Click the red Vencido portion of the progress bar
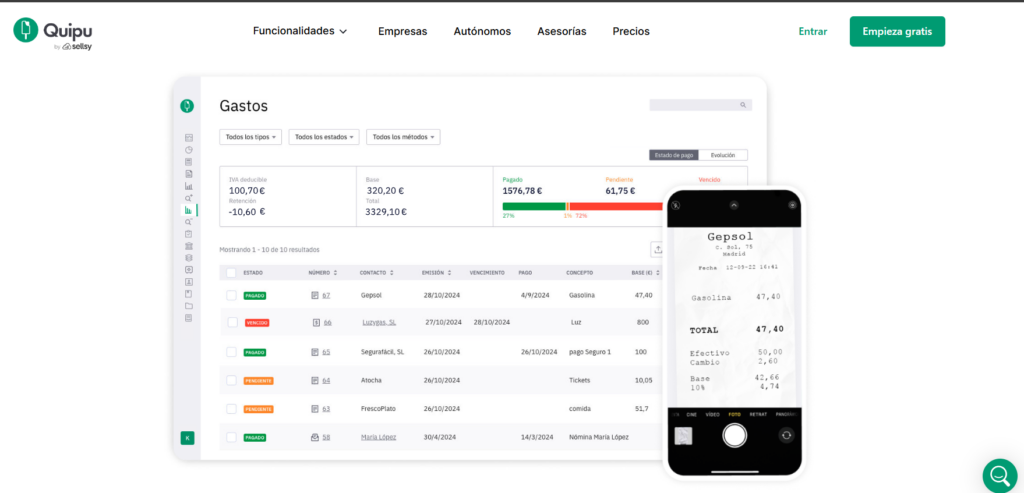The width and height of the screenshot is (1024, 493). tap(616, 206)
